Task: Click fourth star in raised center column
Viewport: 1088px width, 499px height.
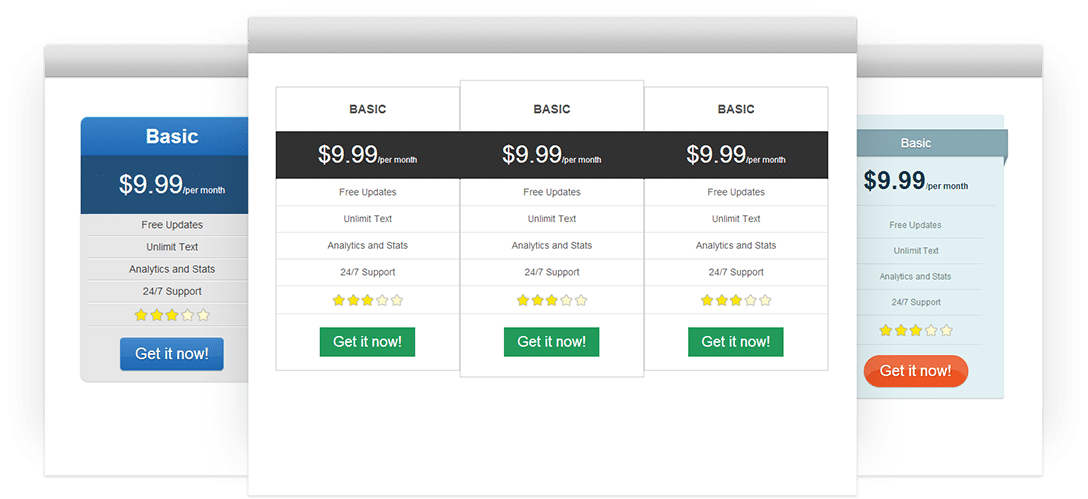Action: [566, 301]
